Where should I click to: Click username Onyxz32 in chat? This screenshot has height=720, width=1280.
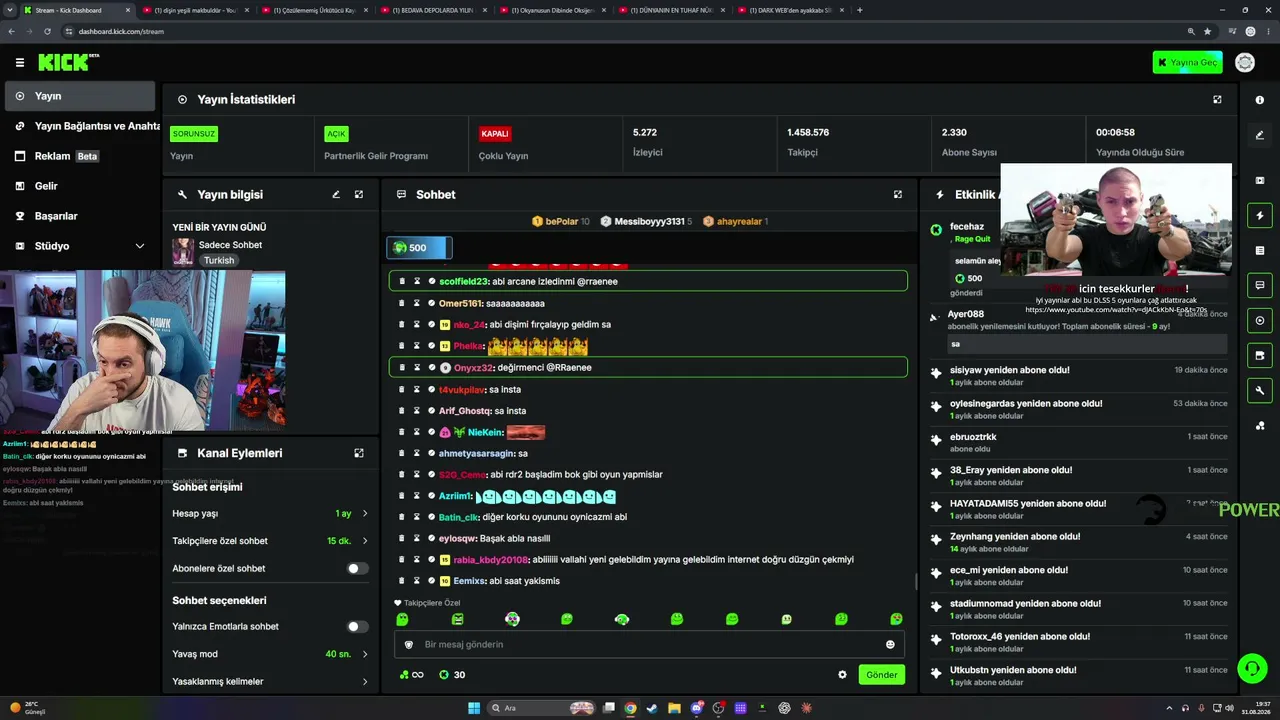(x=474, y=368)
